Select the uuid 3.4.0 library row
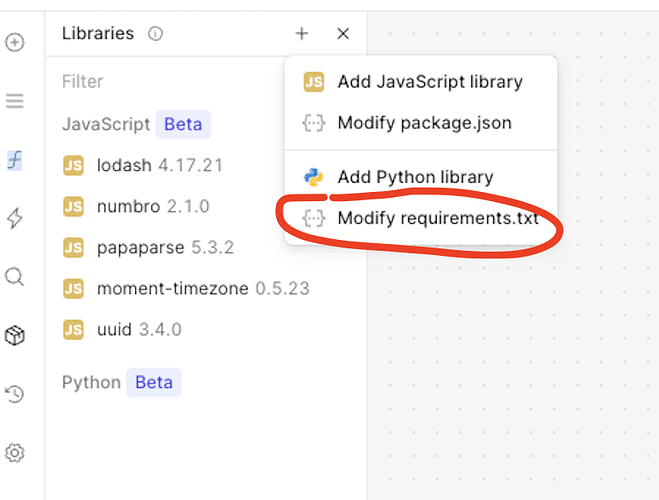 206,330
